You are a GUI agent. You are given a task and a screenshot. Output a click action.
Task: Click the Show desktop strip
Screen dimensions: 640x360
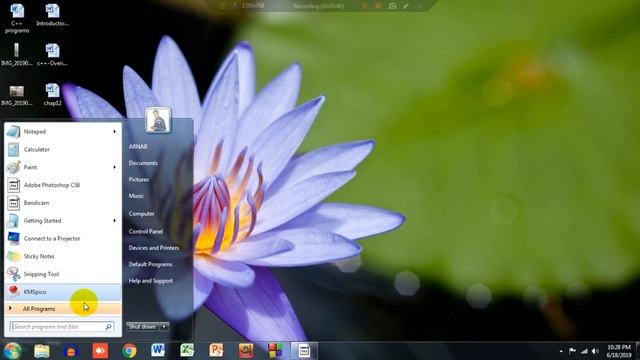(638, 351)
